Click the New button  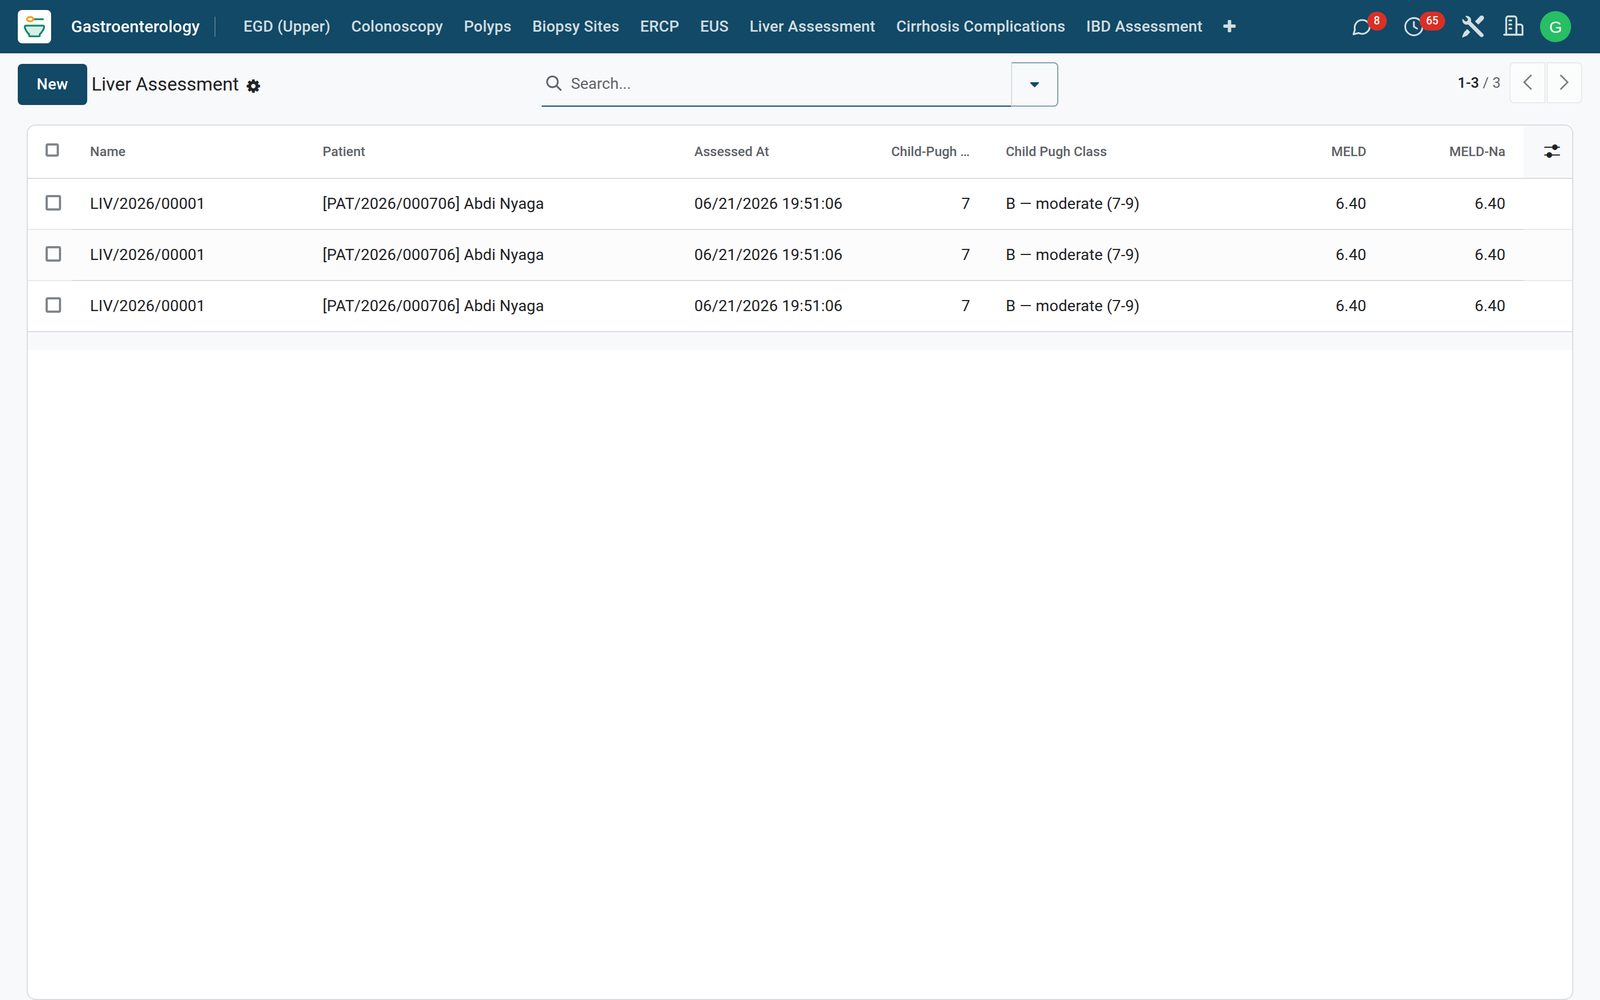(x=52, y=84)
